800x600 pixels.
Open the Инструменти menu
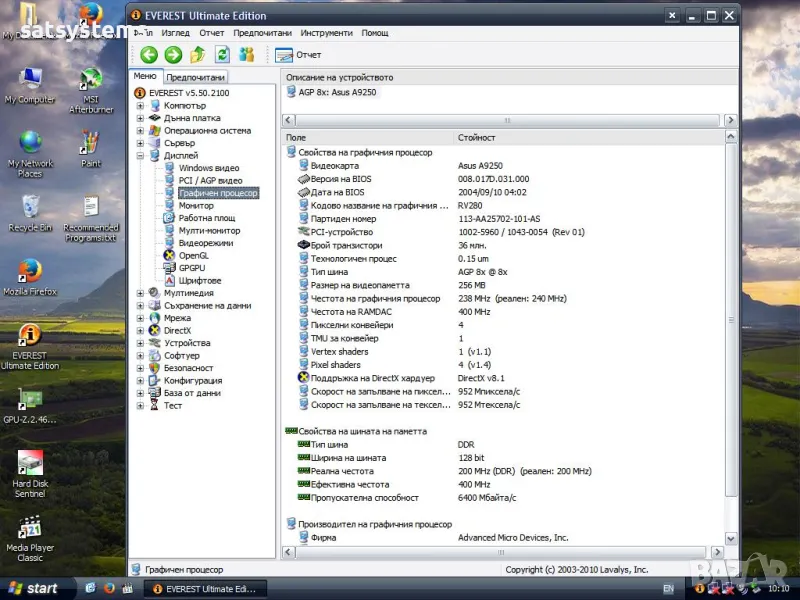(327, 33)
